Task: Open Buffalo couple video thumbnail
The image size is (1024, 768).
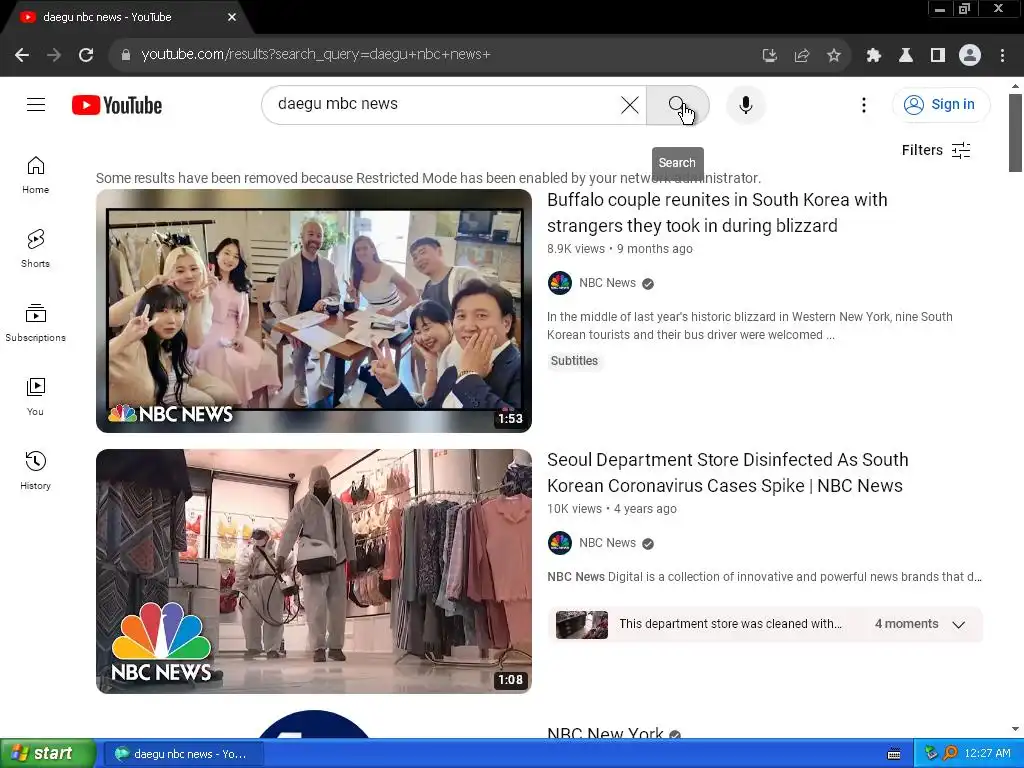Action: pyautogui.click(x=313, y=311)
